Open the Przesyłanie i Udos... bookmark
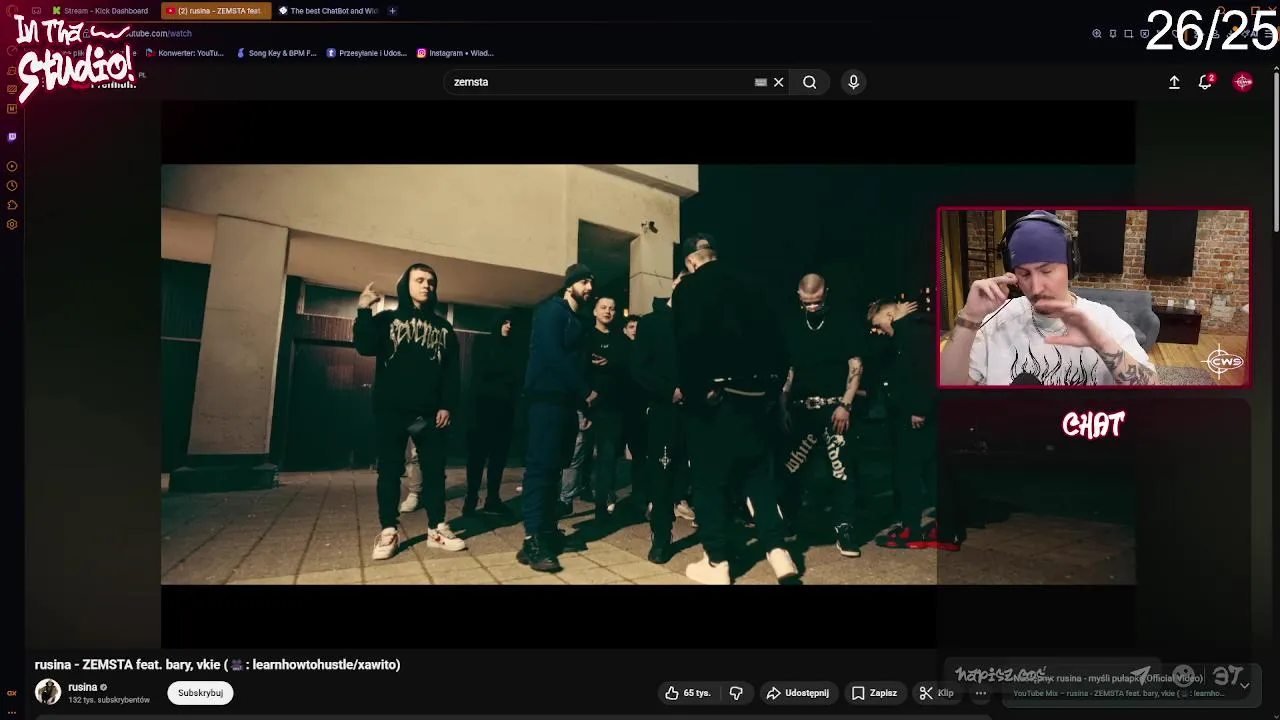The image size is (1280, 720). click(x=367, y=53)
